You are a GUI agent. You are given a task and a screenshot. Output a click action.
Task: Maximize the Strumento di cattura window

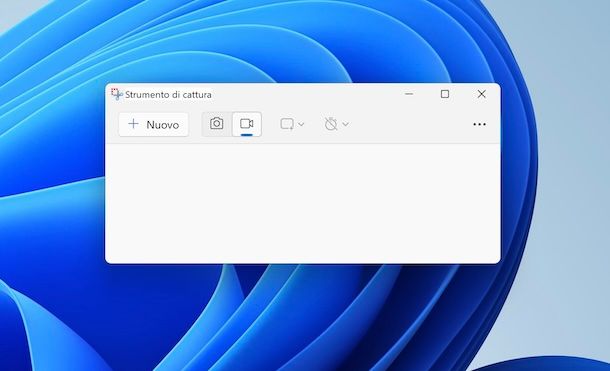445,94
